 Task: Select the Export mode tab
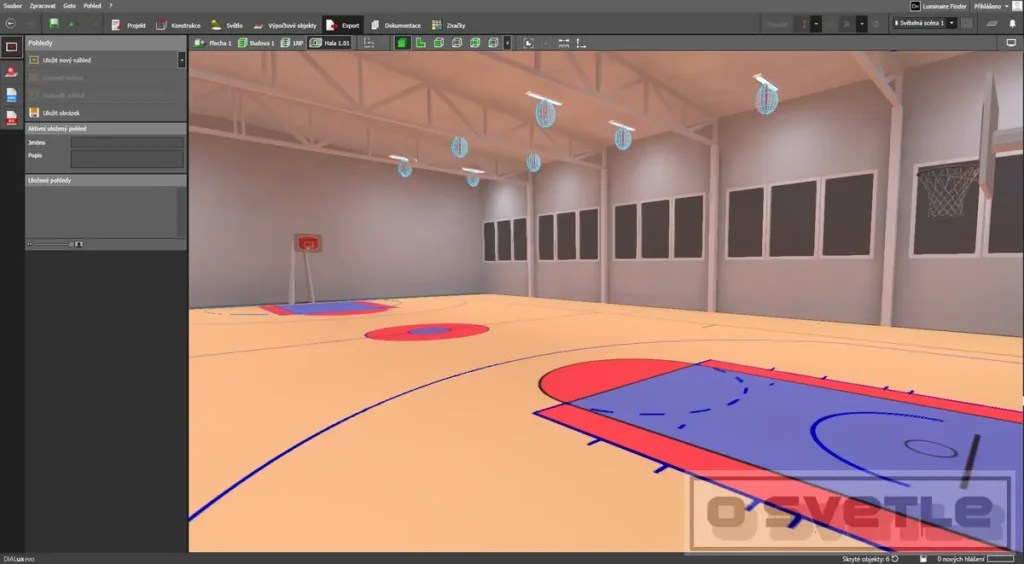pyautogui.click(x=343, y=25)
